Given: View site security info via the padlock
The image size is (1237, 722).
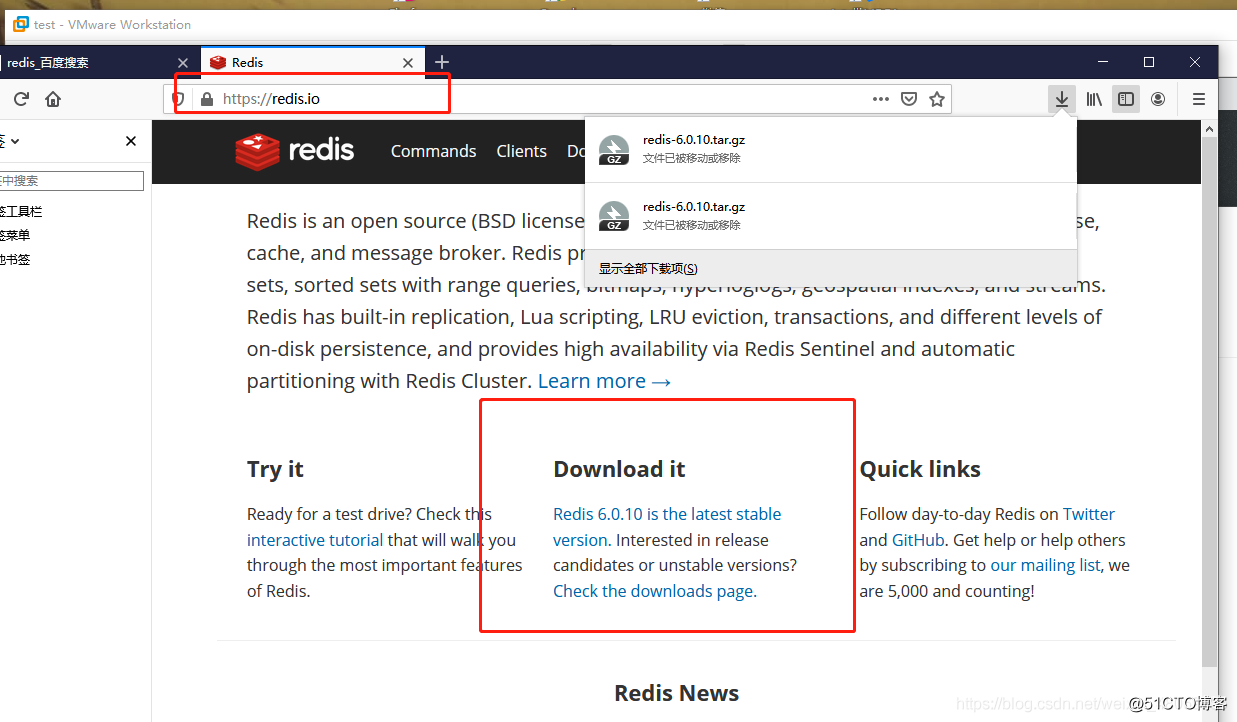Looking at the screenshot, I should (207, 99).
